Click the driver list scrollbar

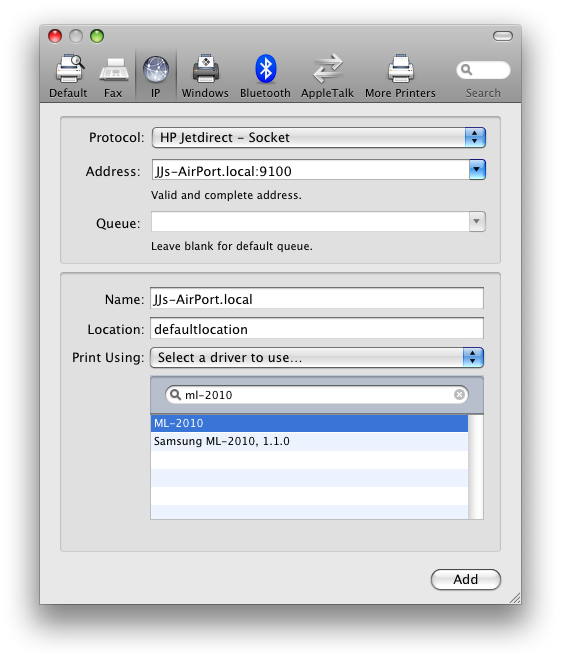pos(476,467)
